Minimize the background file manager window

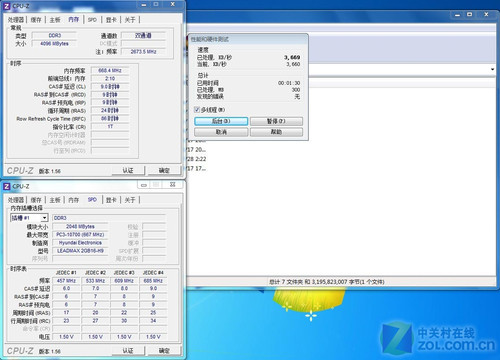point(457,15)
